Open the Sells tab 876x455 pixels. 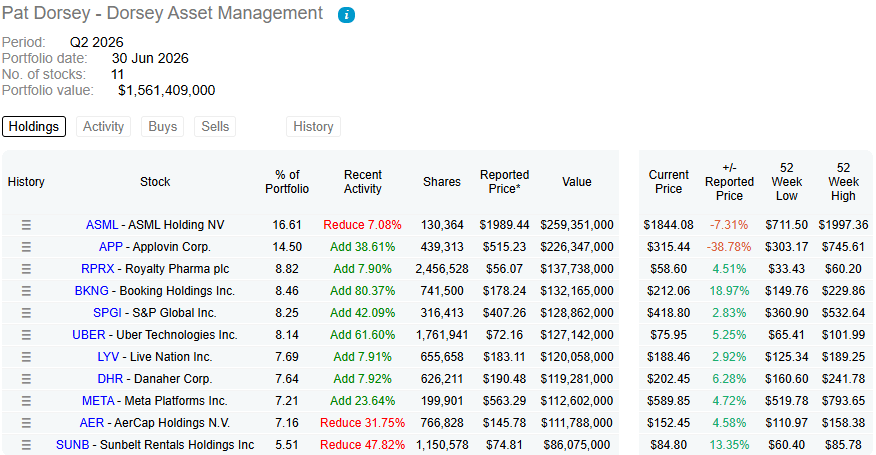click(215, 126)
